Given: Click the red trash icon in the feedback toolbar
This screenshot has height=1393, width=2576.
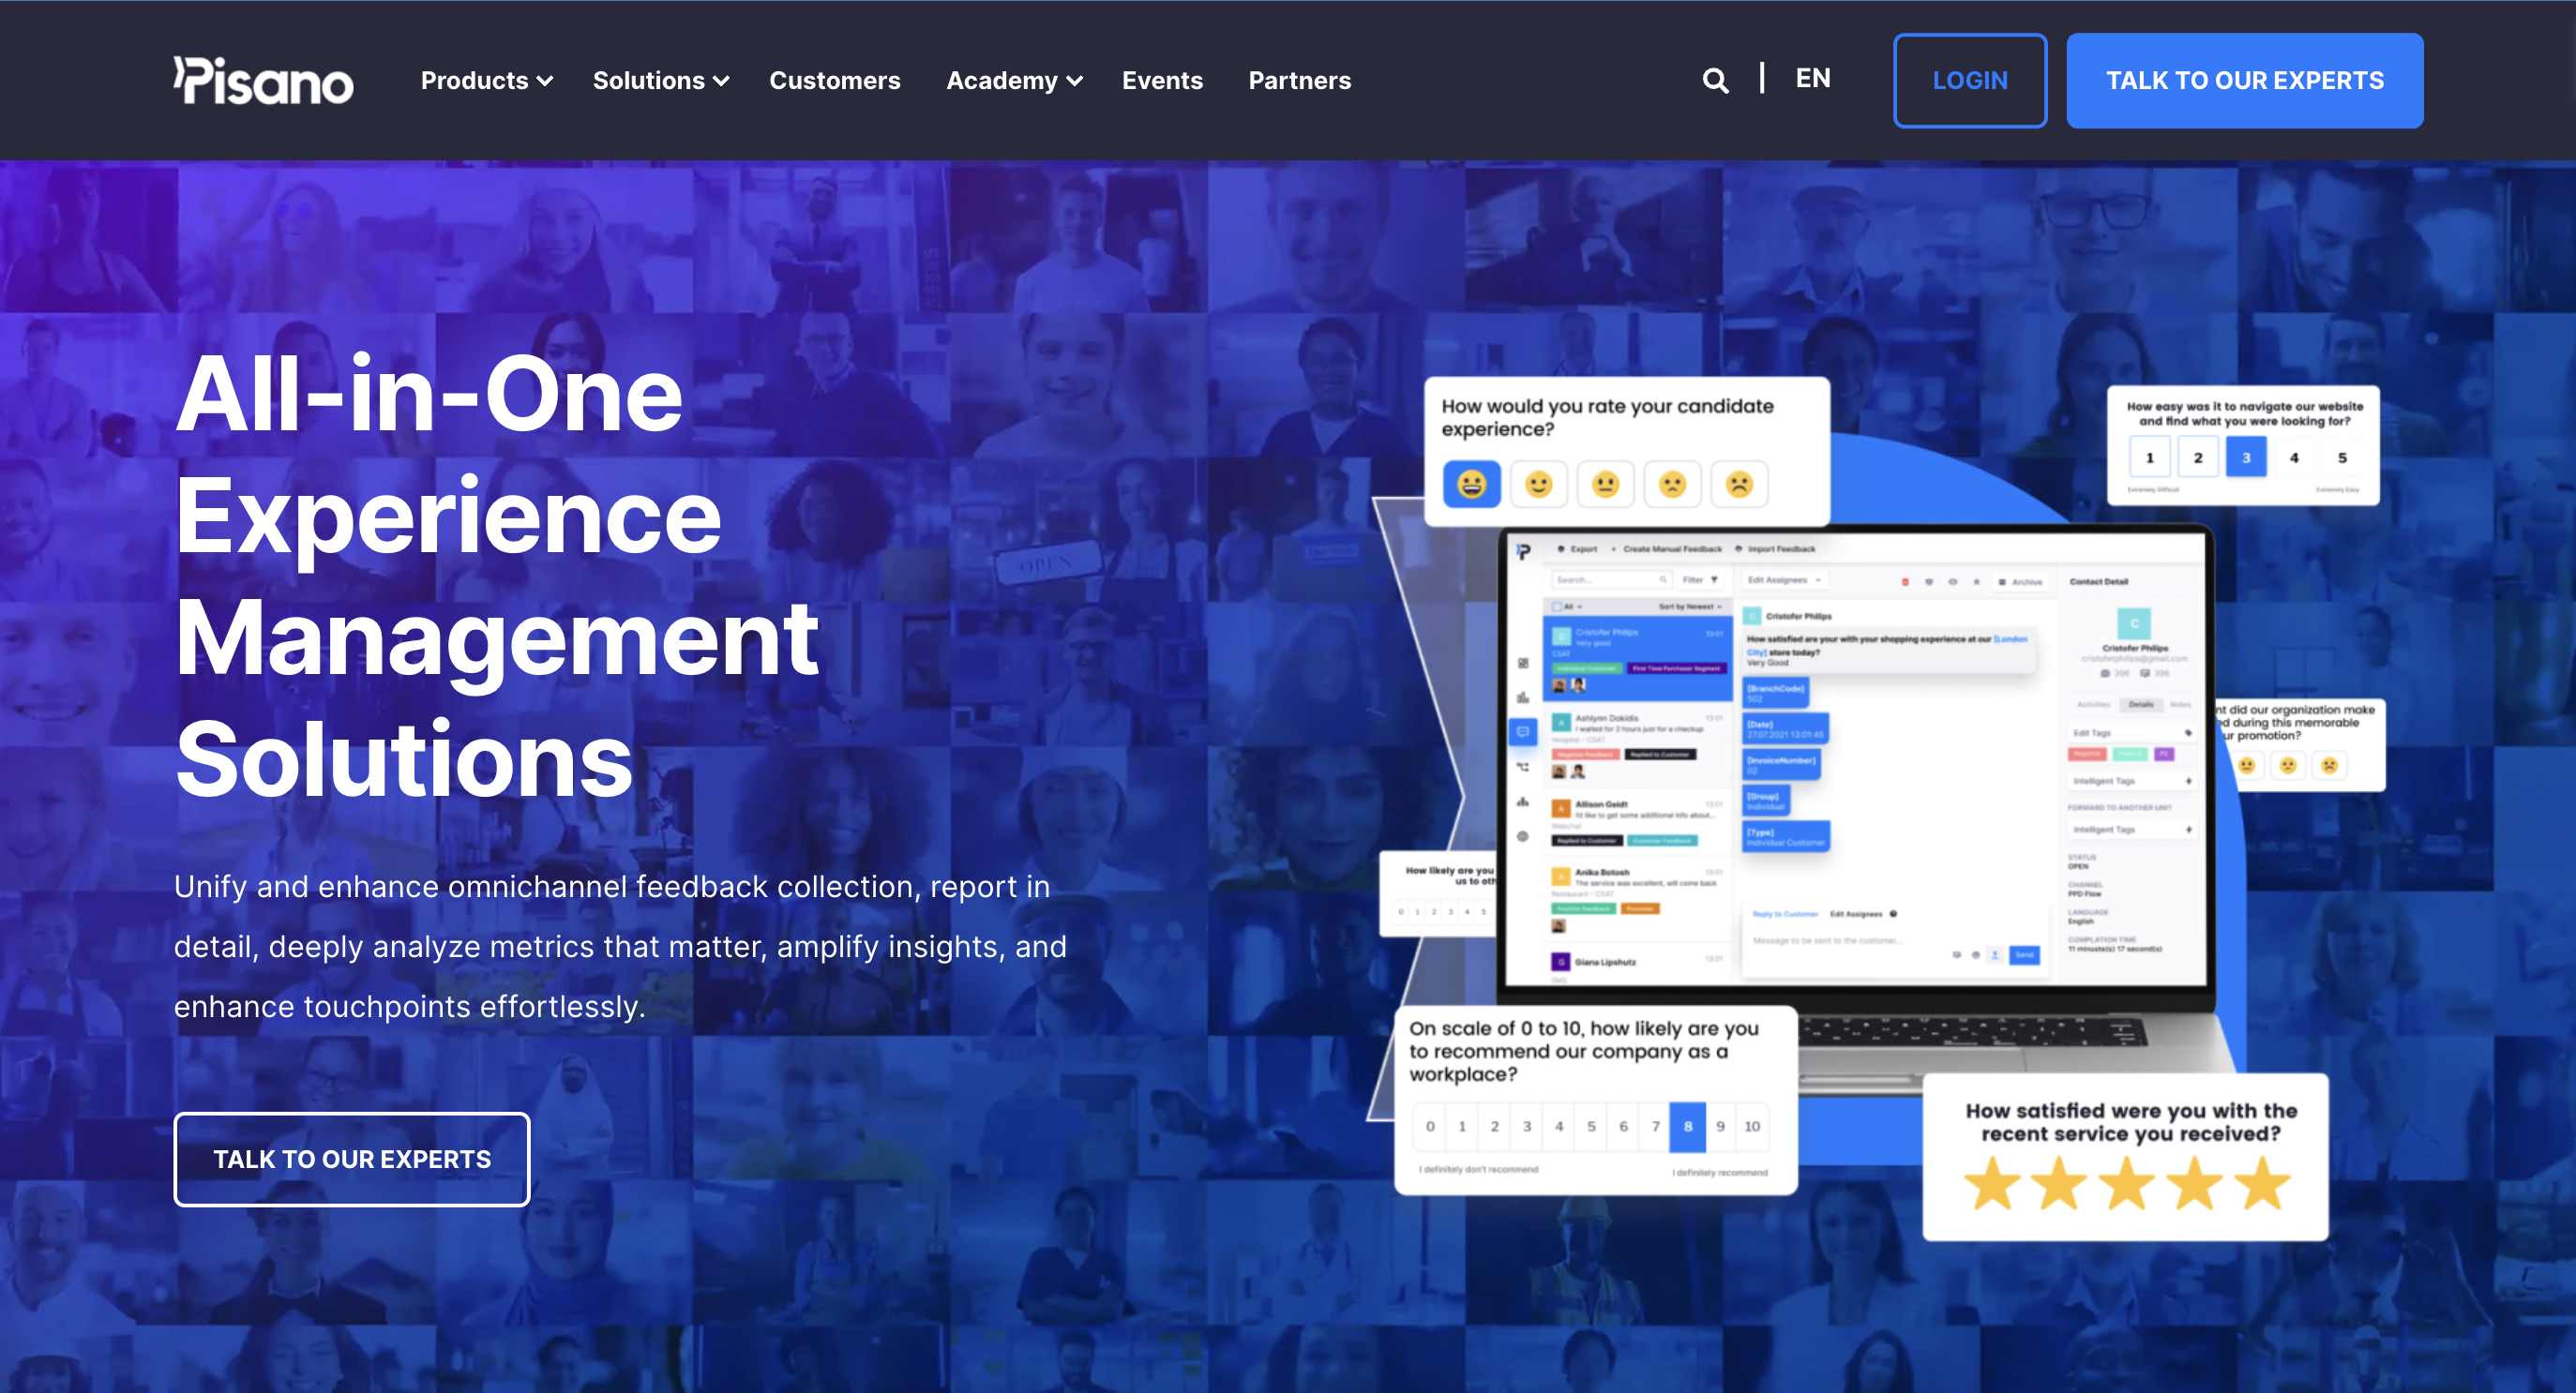Looking at the screenshot, I should pyautogui.click(x=1905, y=582).
